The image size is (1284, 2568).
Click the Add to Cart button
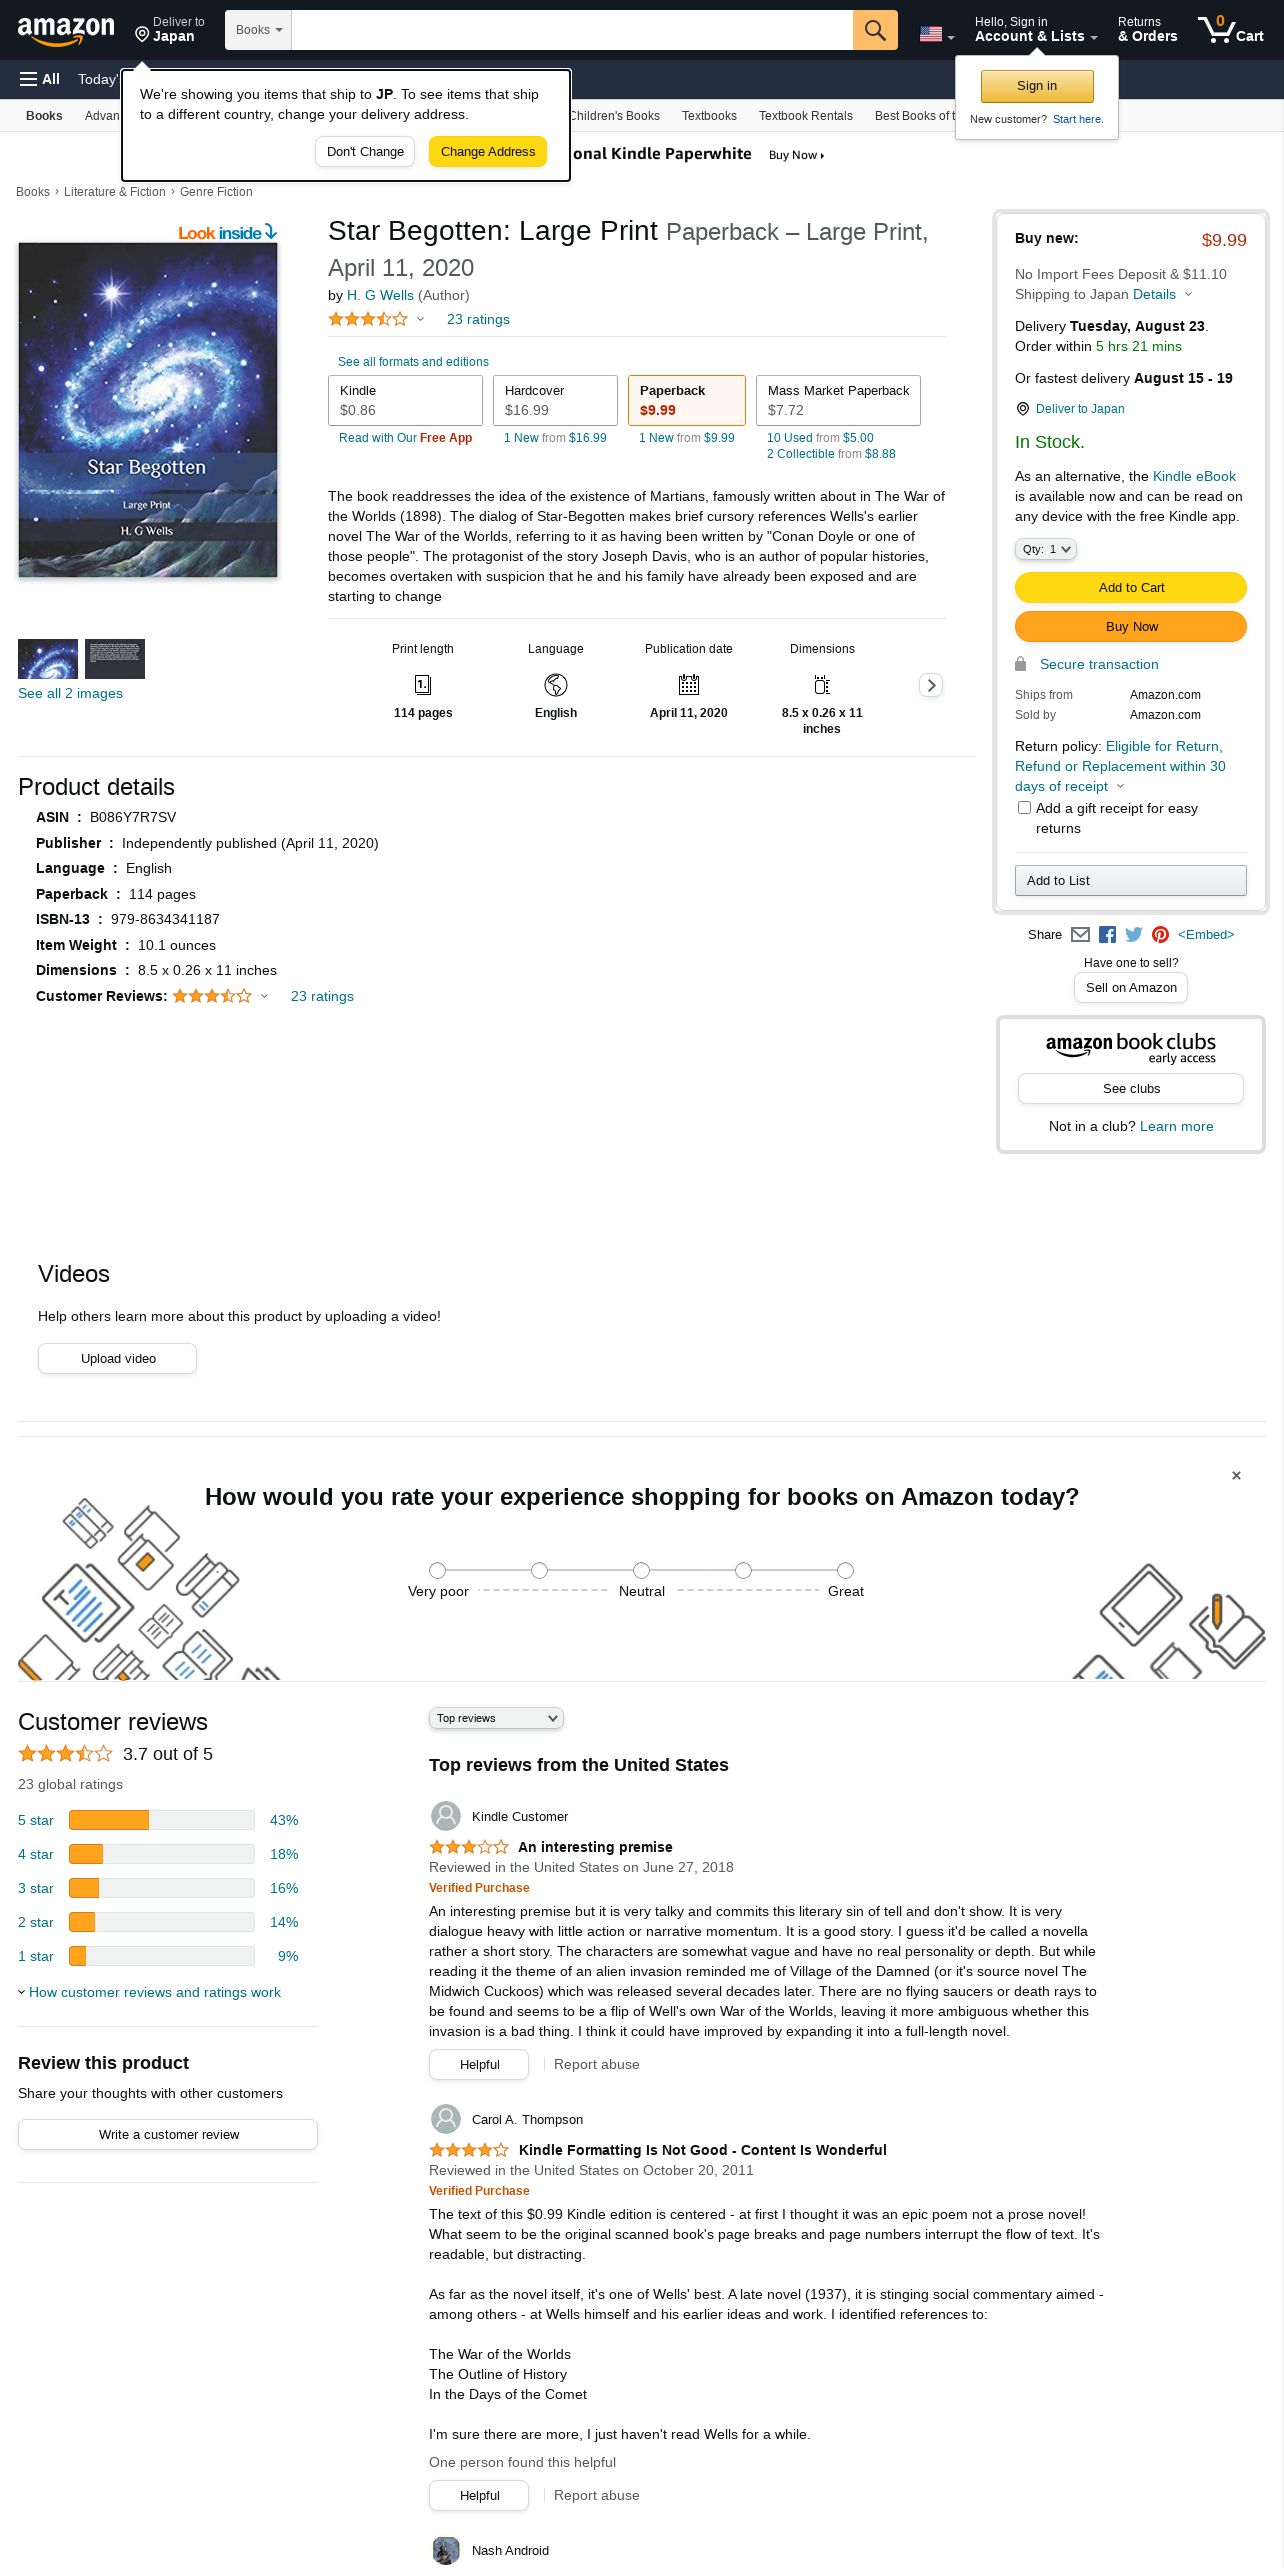1131,587
